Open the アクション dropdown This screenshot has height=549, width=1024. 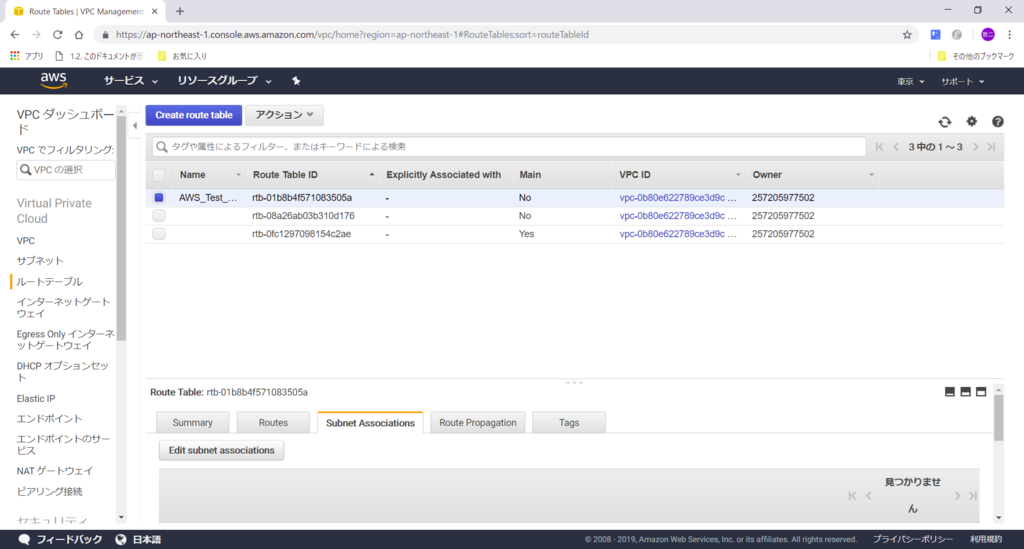coord(284,115)
